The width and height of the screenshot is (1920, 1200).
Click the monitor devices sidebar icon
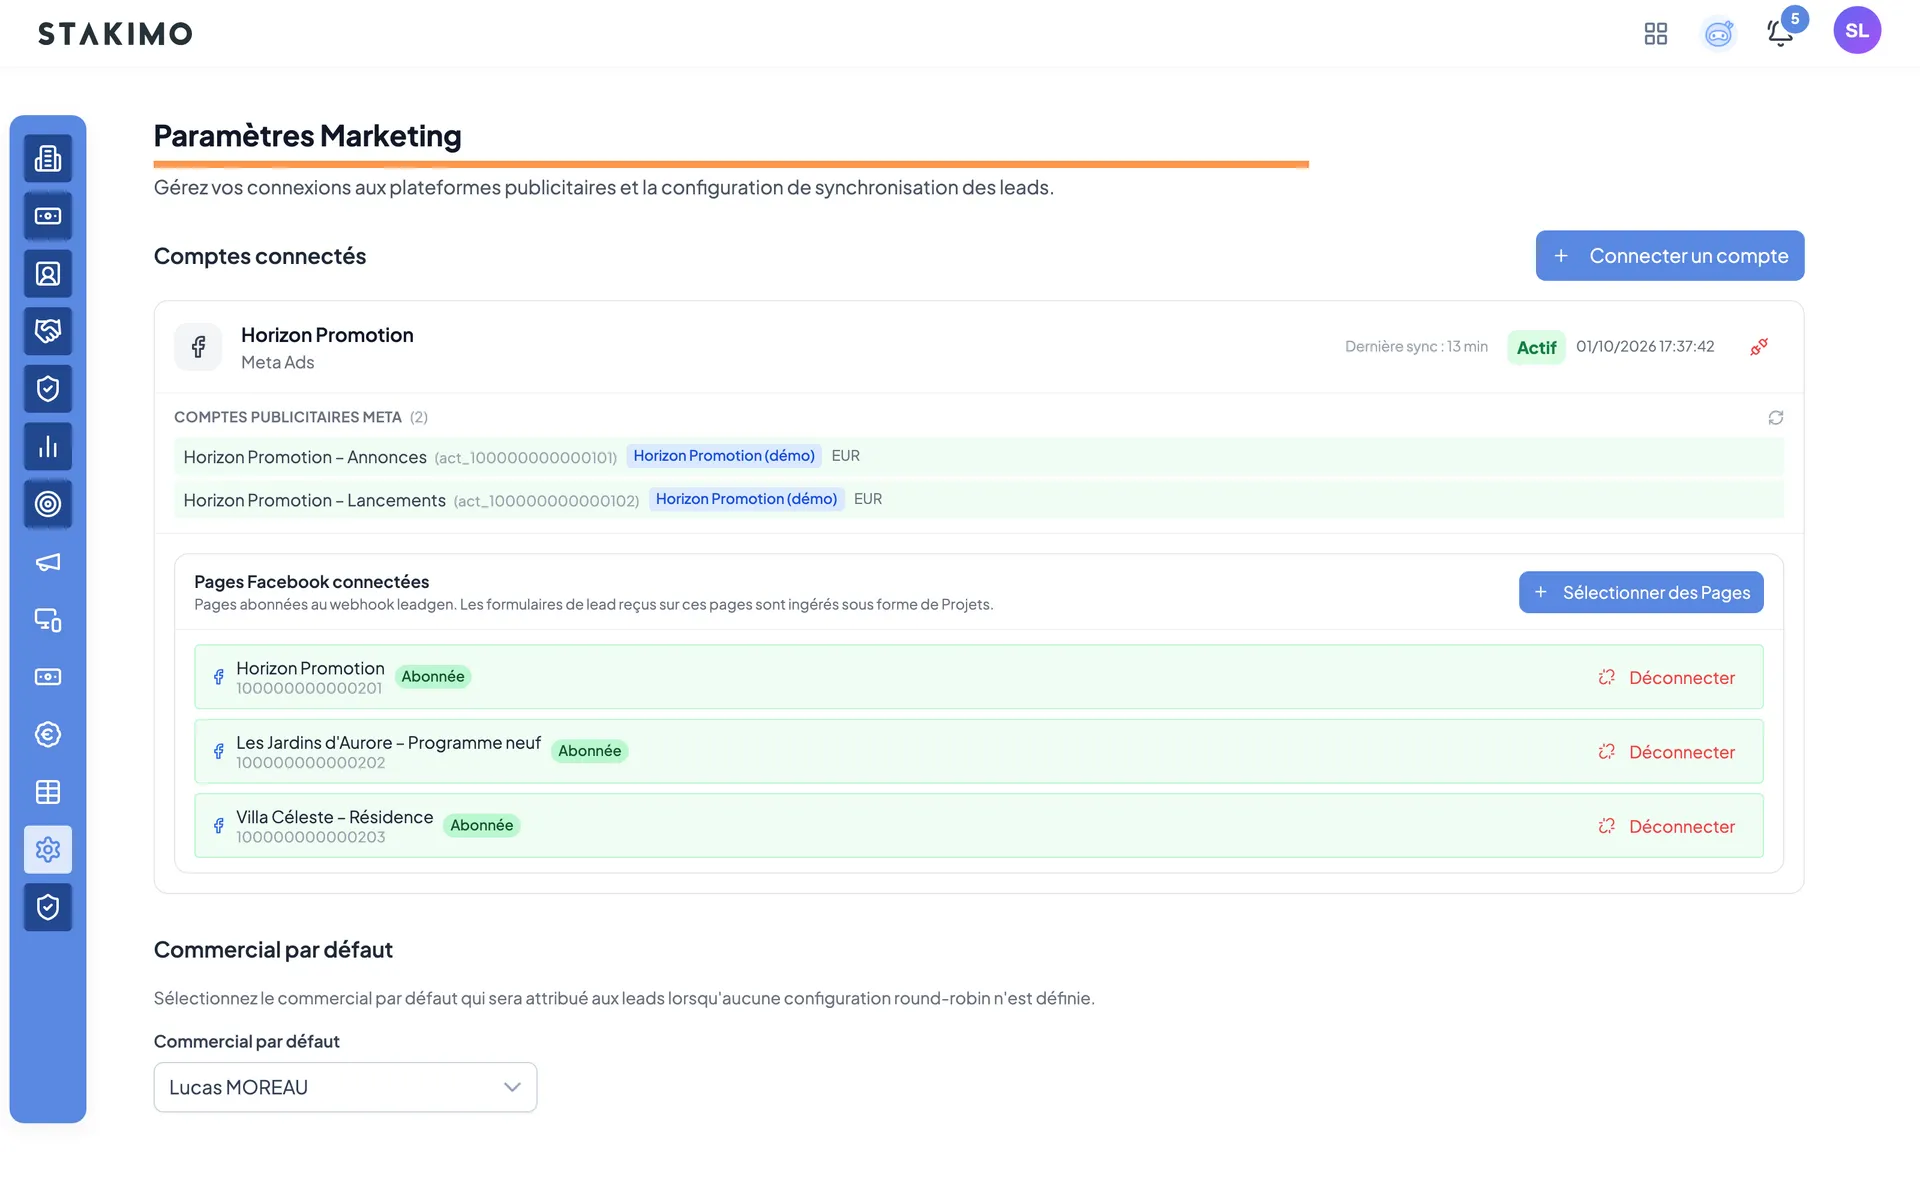point(48,620)
